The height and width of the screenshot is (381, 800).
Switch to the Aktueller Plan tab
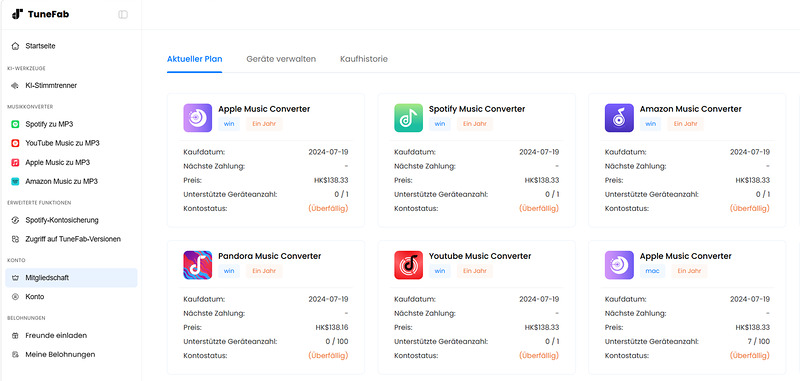[x=194, y=59]
